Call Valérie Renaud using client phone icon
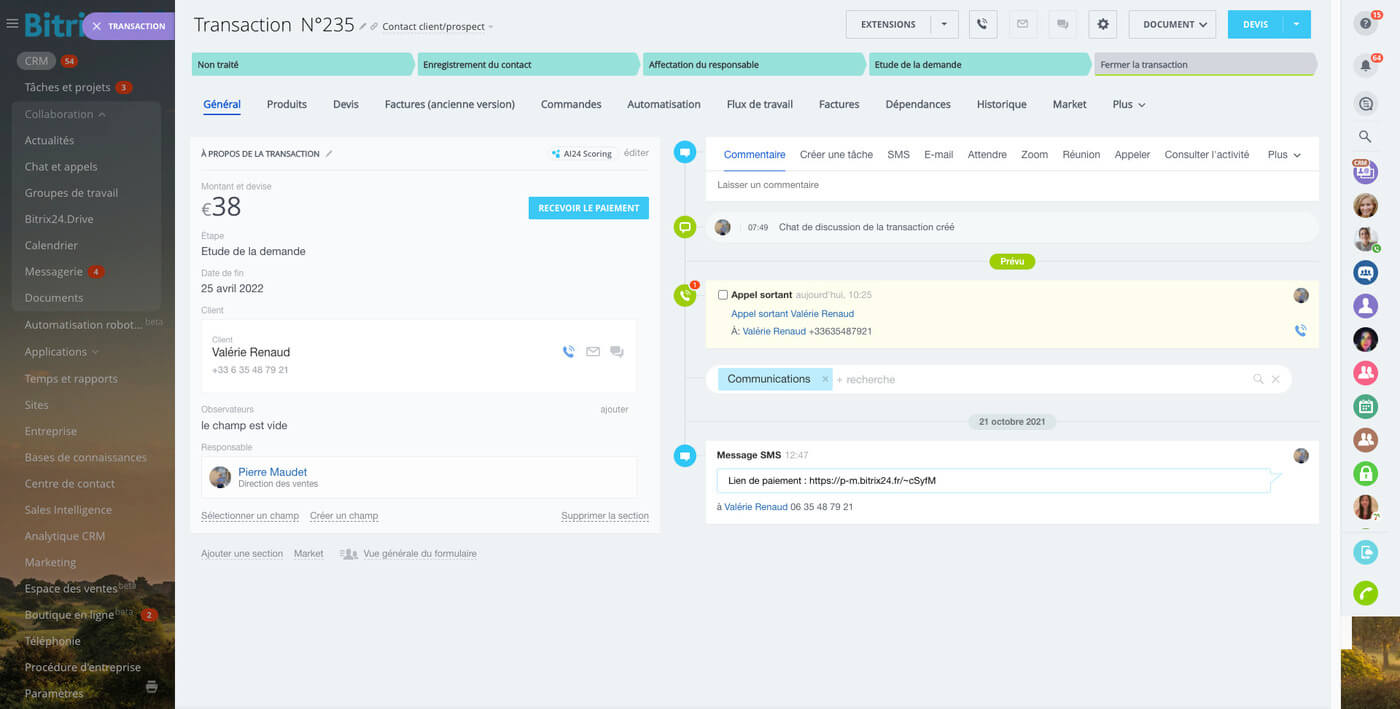This screenshot has height=709, width=1400. 568,352
